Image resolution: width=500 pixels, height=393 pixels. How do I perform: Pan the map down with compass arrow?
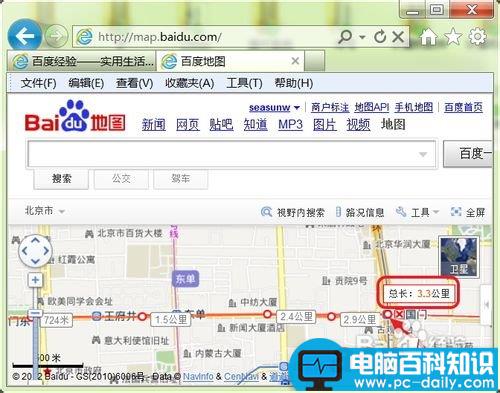click(x=35, y=261)
